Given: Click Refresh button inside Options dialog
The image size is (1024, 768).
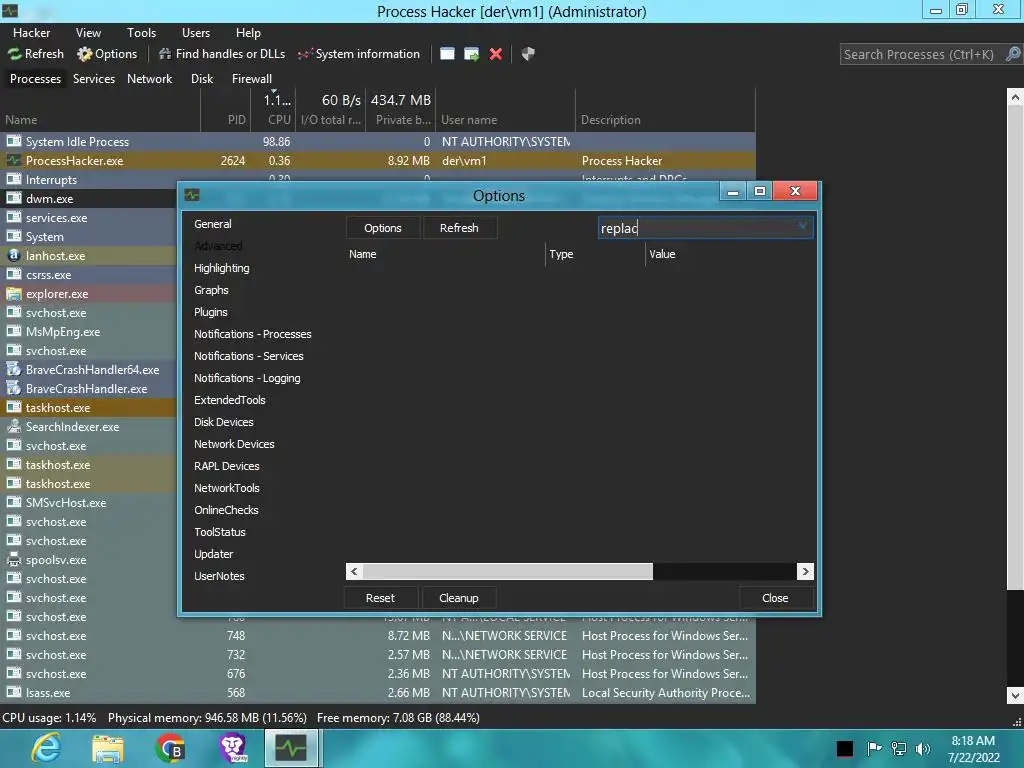Looking at the screenshot, I should click(x=459, y=228).
